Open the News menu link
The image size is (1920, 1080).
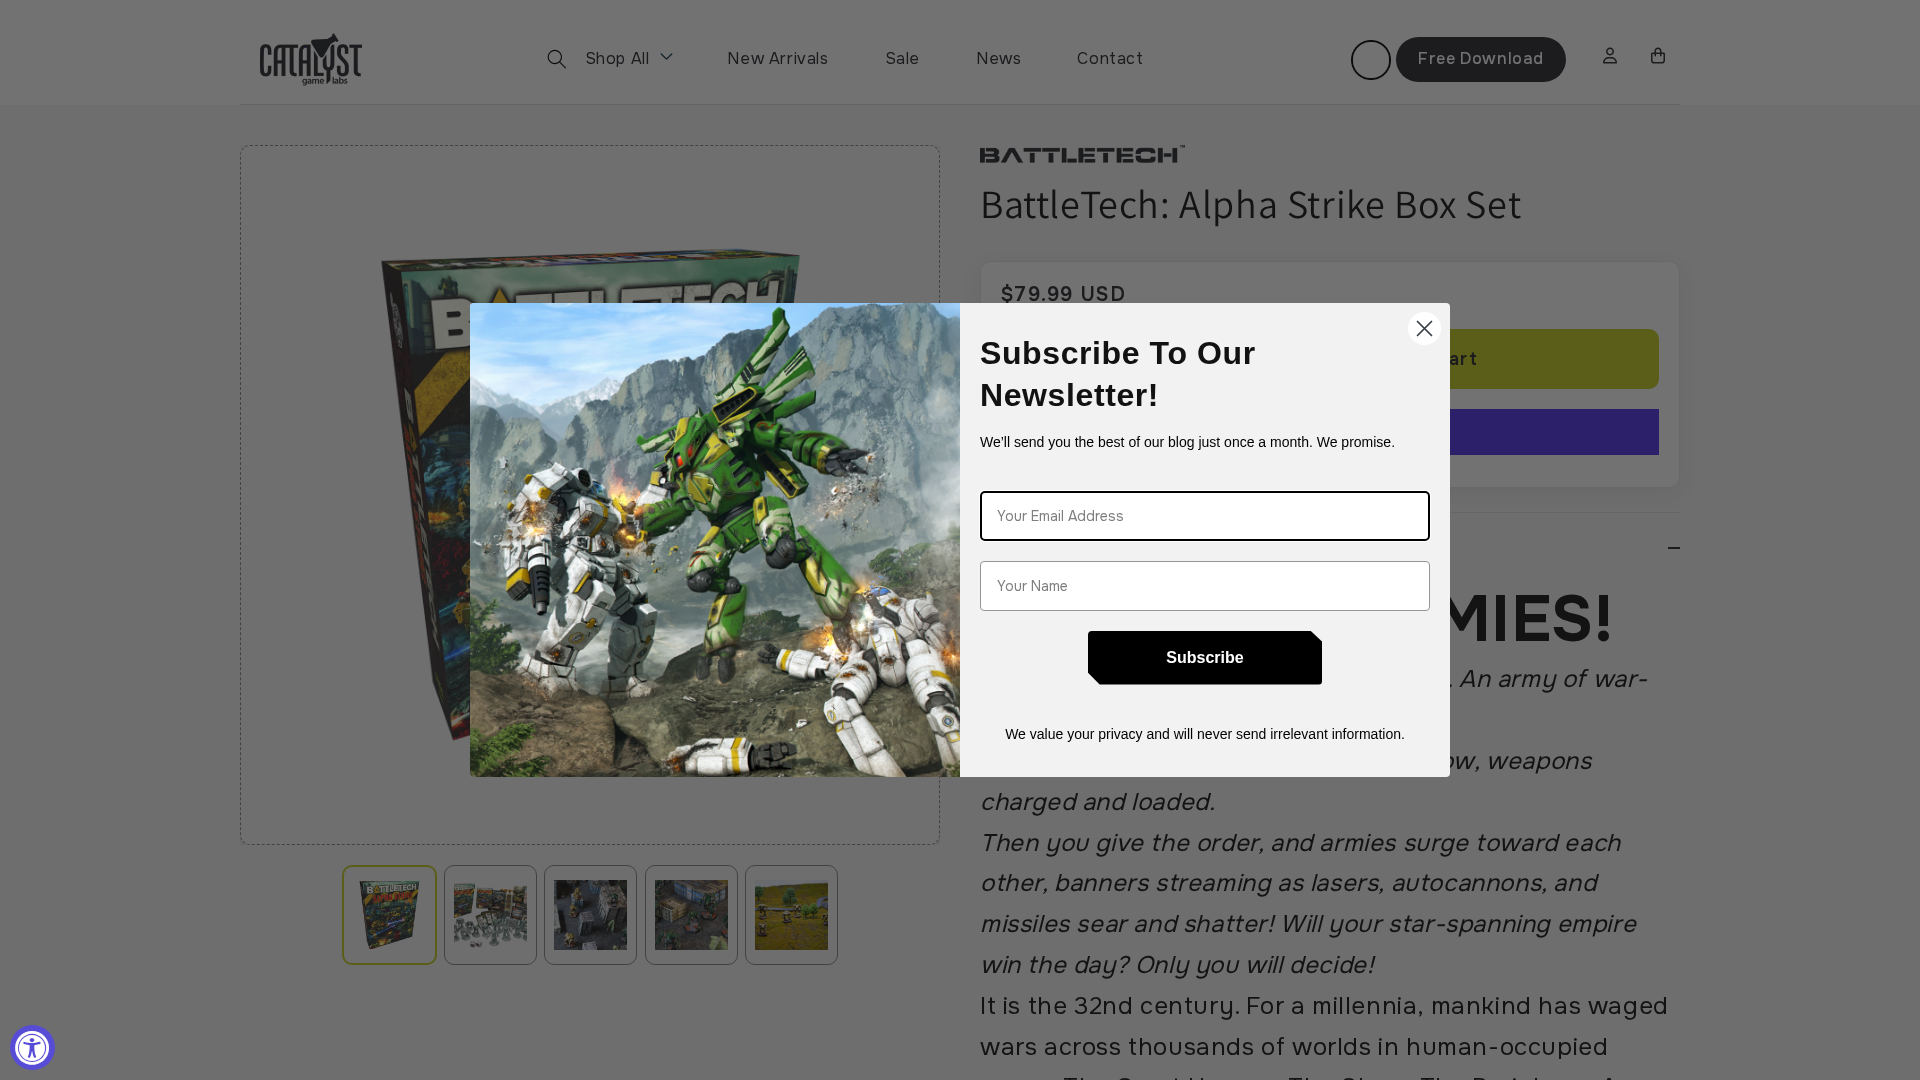tap(998, 58)
